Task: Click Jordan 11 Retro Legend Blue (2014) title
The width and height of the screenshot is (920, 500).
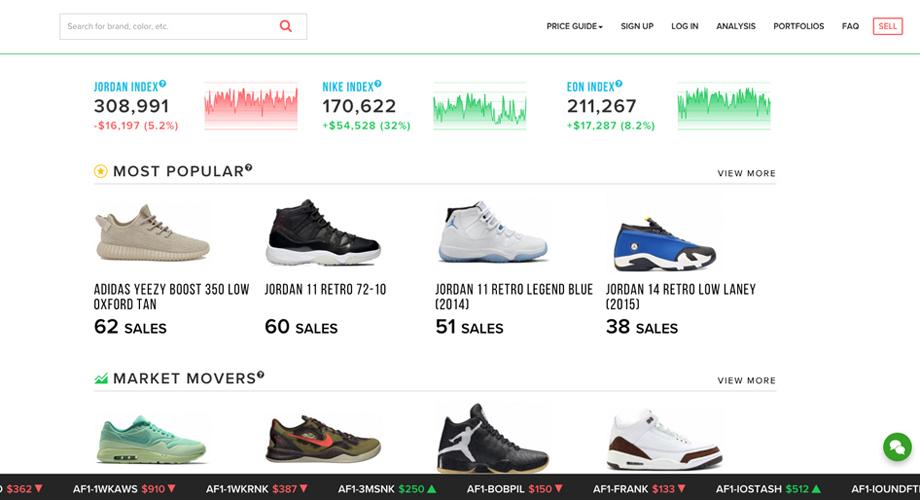Action: tap(514, 297)
